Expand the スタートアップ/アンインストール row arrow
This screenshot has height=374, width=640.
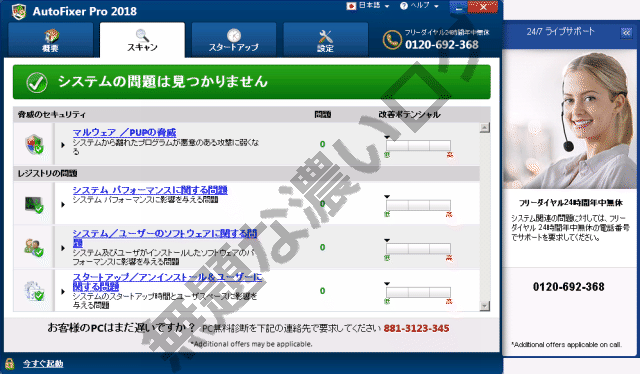click(63, 292)
